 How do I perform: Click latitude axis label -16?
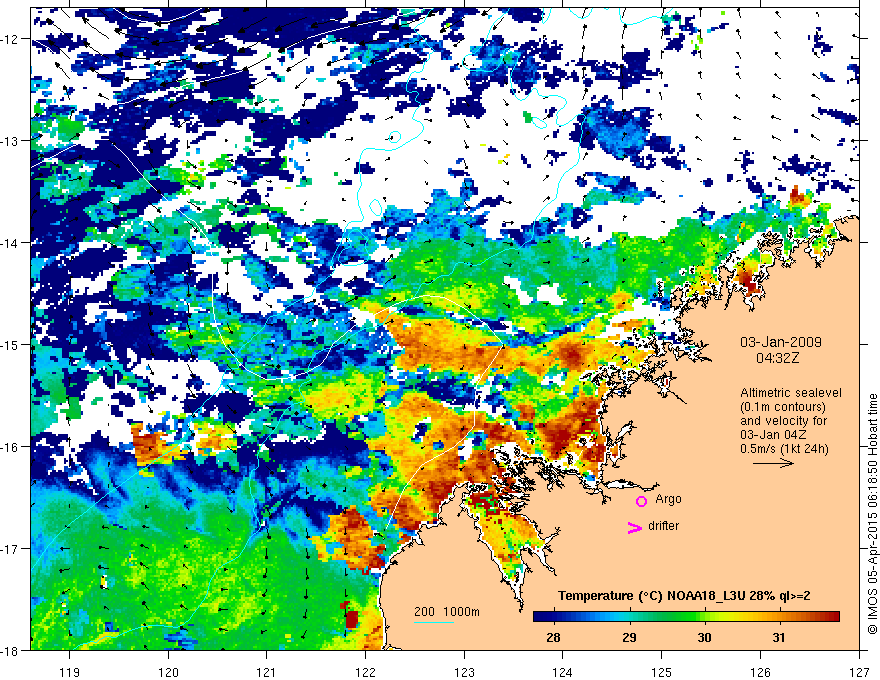(10, 447)
